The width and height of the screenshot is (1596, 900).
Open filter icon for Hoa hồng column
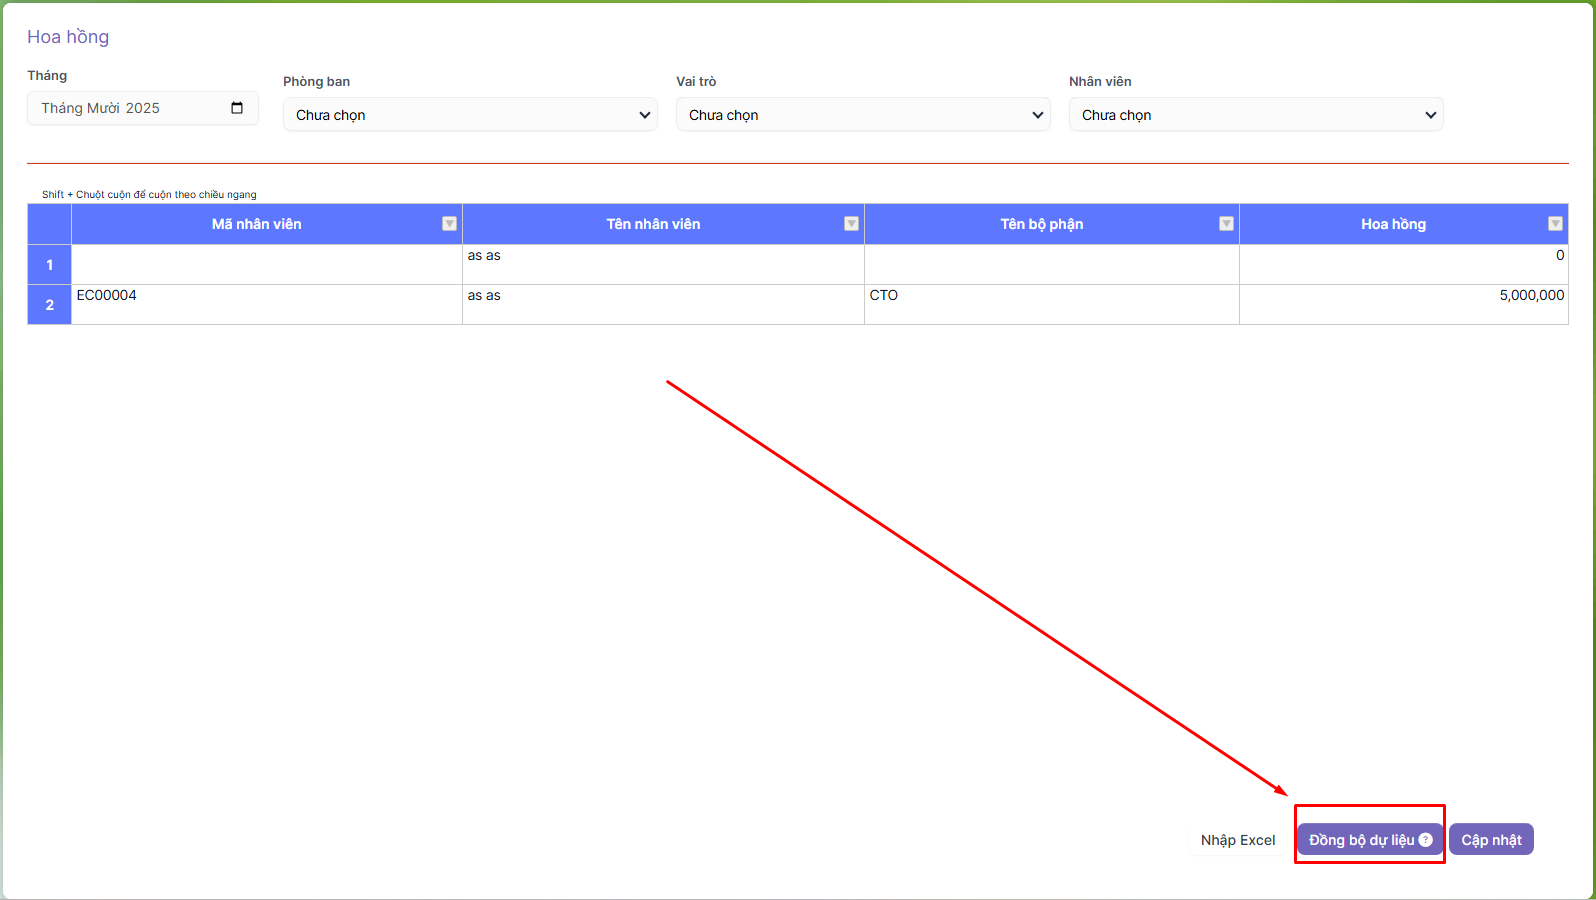pos(1555,224)
